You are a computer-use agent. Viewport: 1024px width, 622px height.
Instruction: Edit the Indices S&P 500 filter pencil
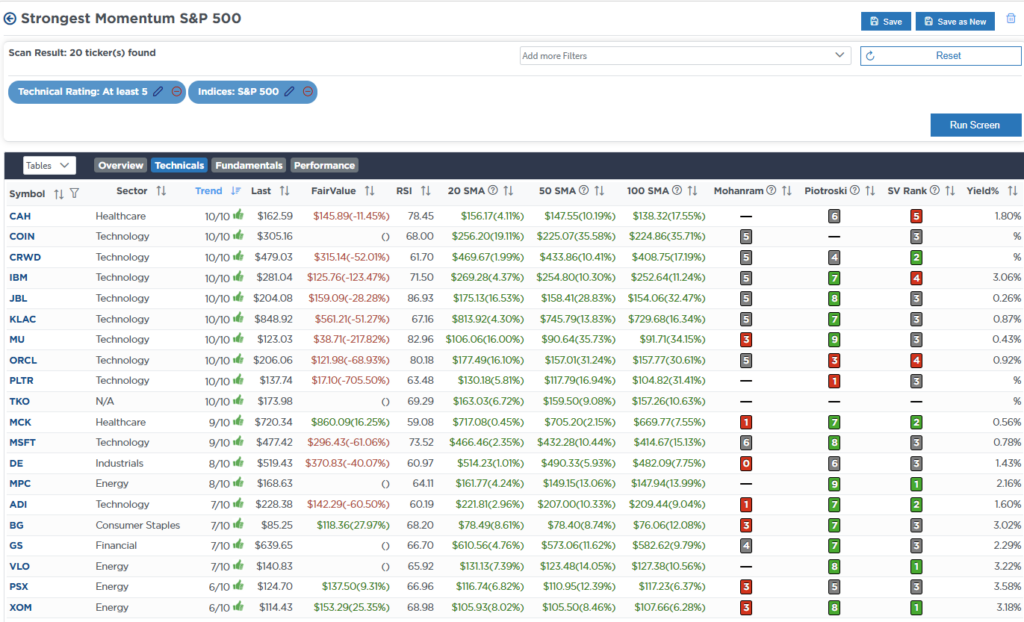(x=289, y=91)
